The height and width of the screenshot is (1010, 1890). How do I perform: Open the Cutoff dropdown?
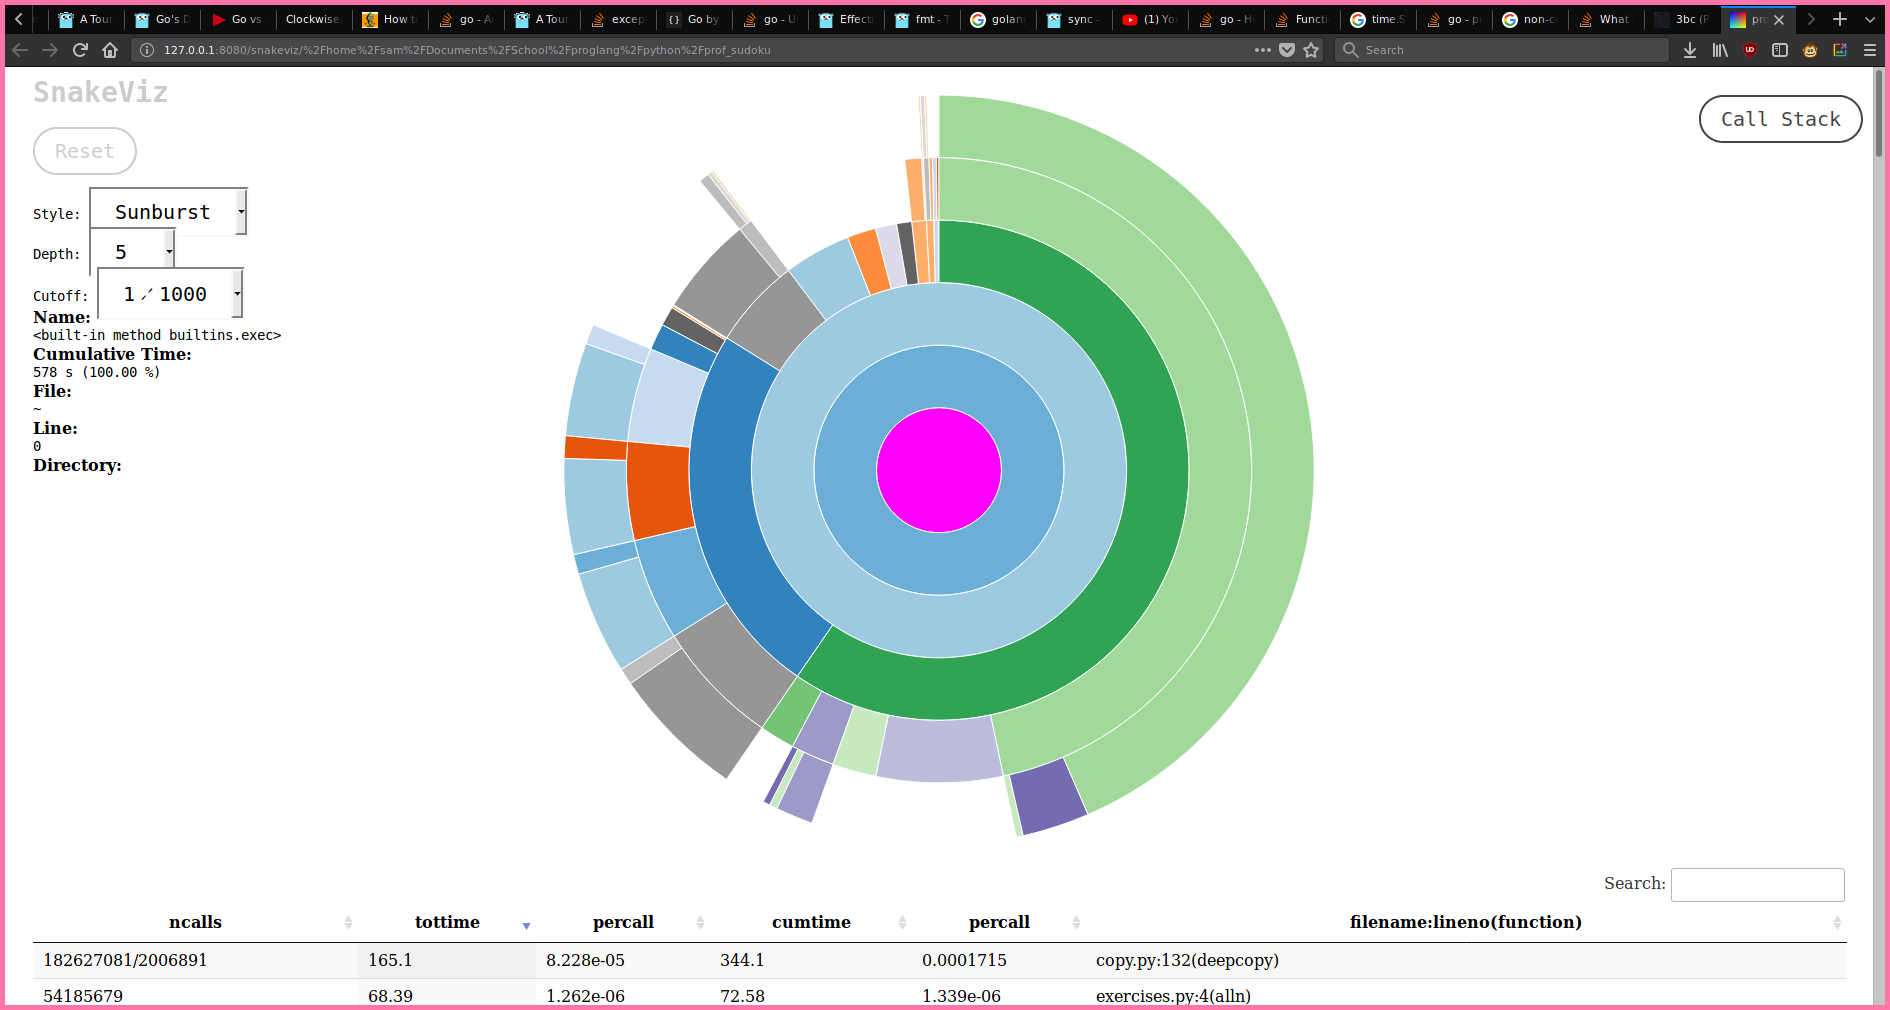[170, 294]
